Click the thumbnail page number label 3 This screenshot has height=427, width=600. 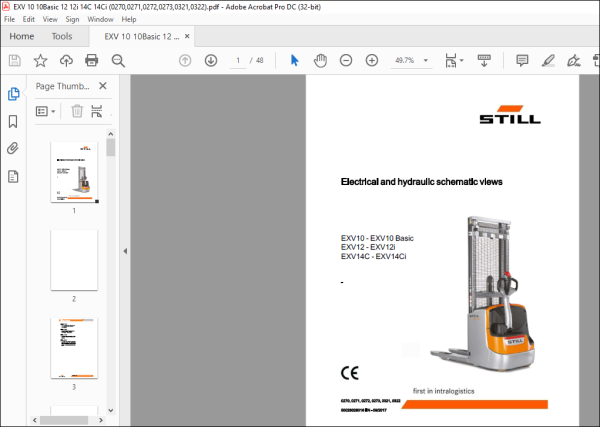(74, 387)
